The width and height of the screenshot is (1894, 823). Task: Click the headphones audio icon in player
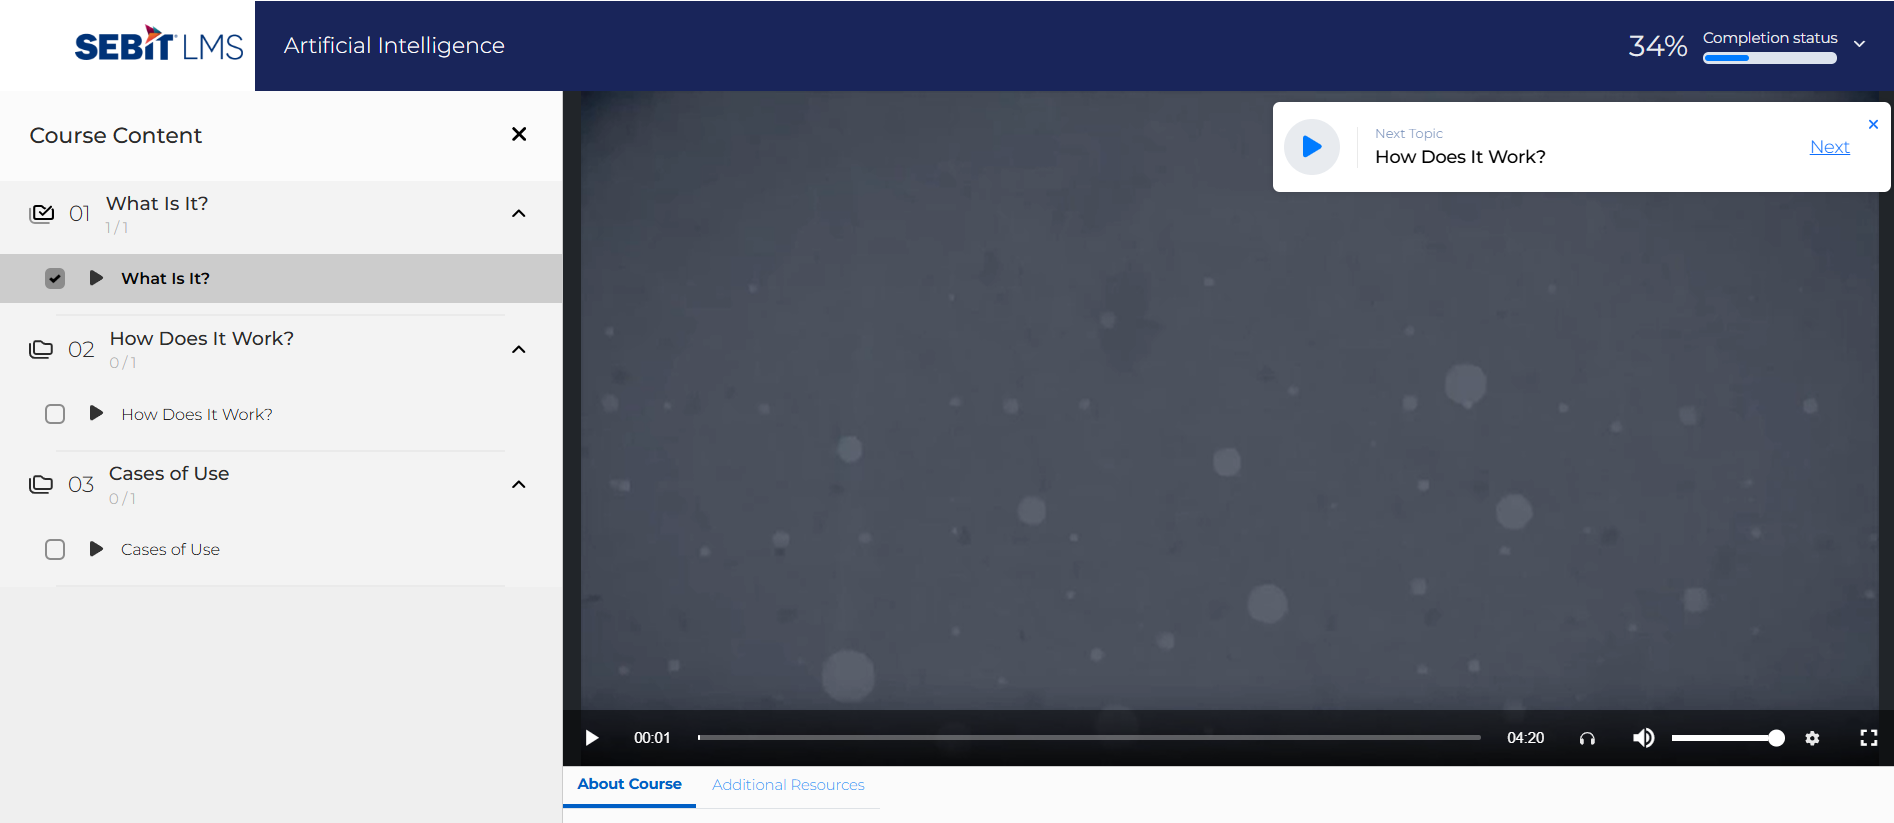click(x=1587, y=738)
